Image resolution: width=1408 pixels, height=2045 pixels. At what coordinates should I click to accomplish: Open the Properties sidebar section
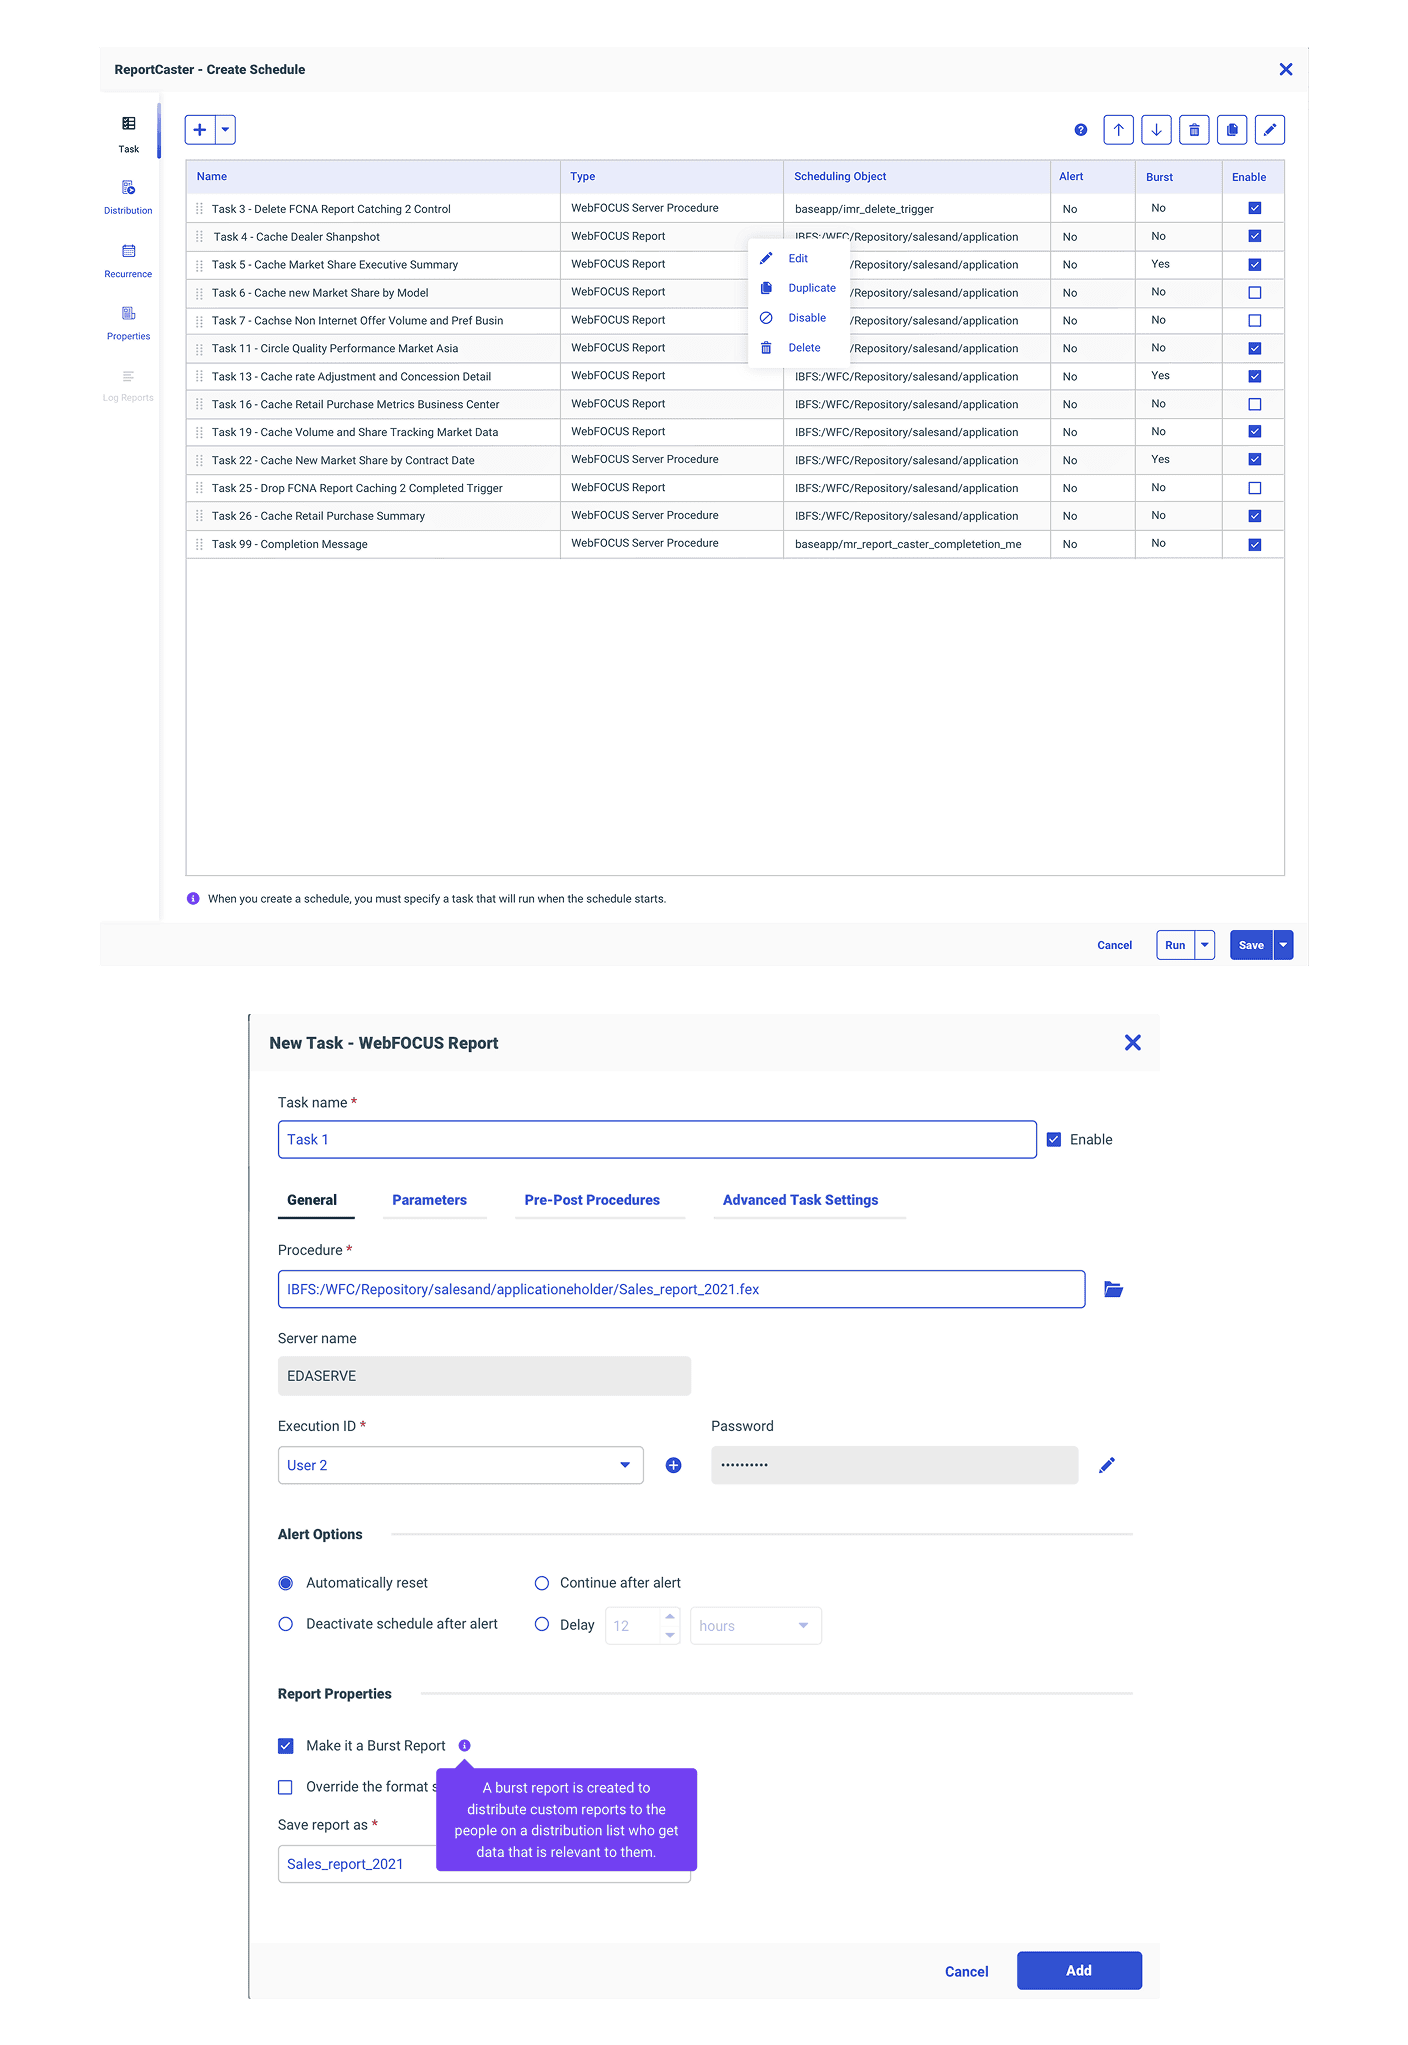(128, 322)
